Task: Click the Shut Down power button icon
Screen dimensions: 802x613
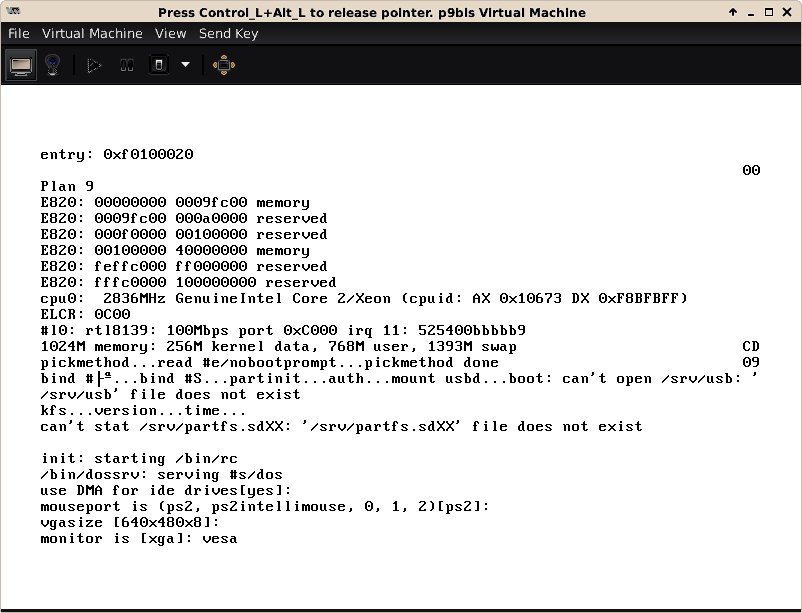Action: tap(159, 65)
